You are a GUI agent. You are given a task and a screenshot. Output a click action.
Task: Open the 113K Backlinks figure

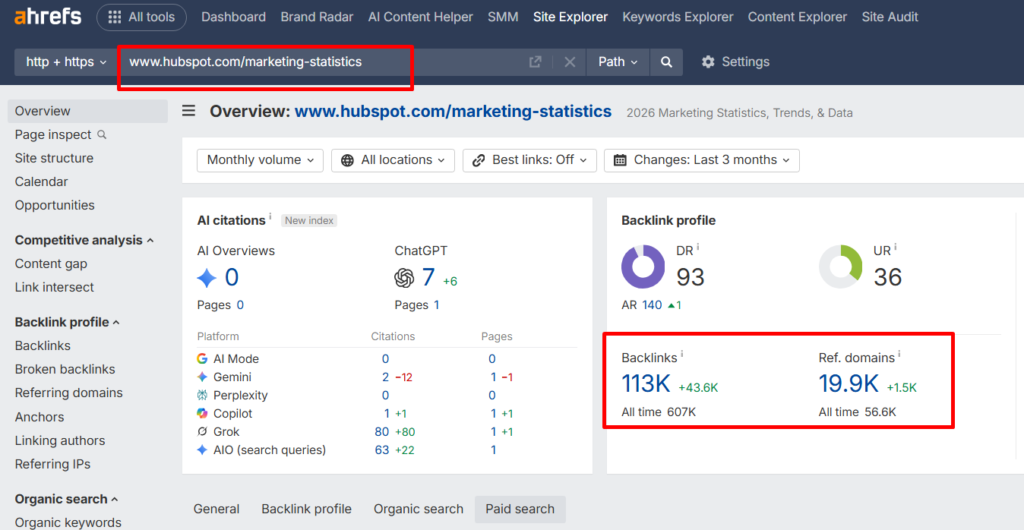pos(646,384)
